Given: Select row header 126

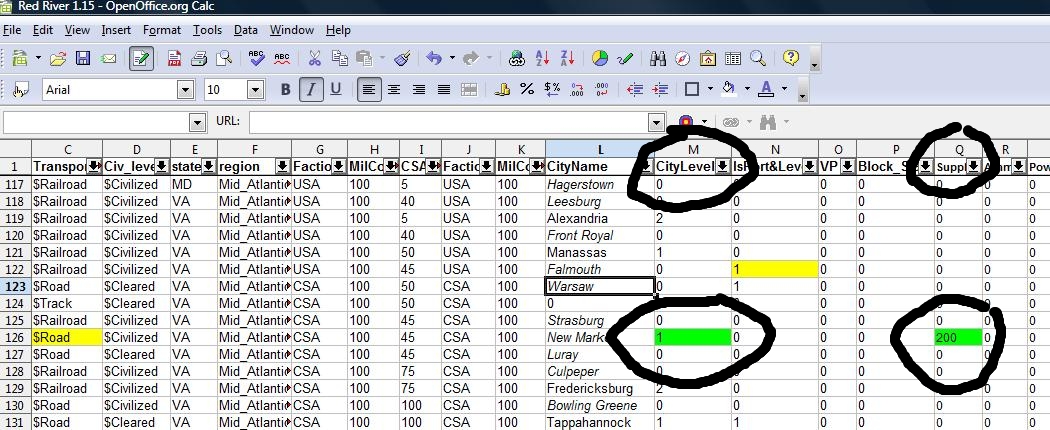Looking at the screenshot, I should click(x=15, y=338).
